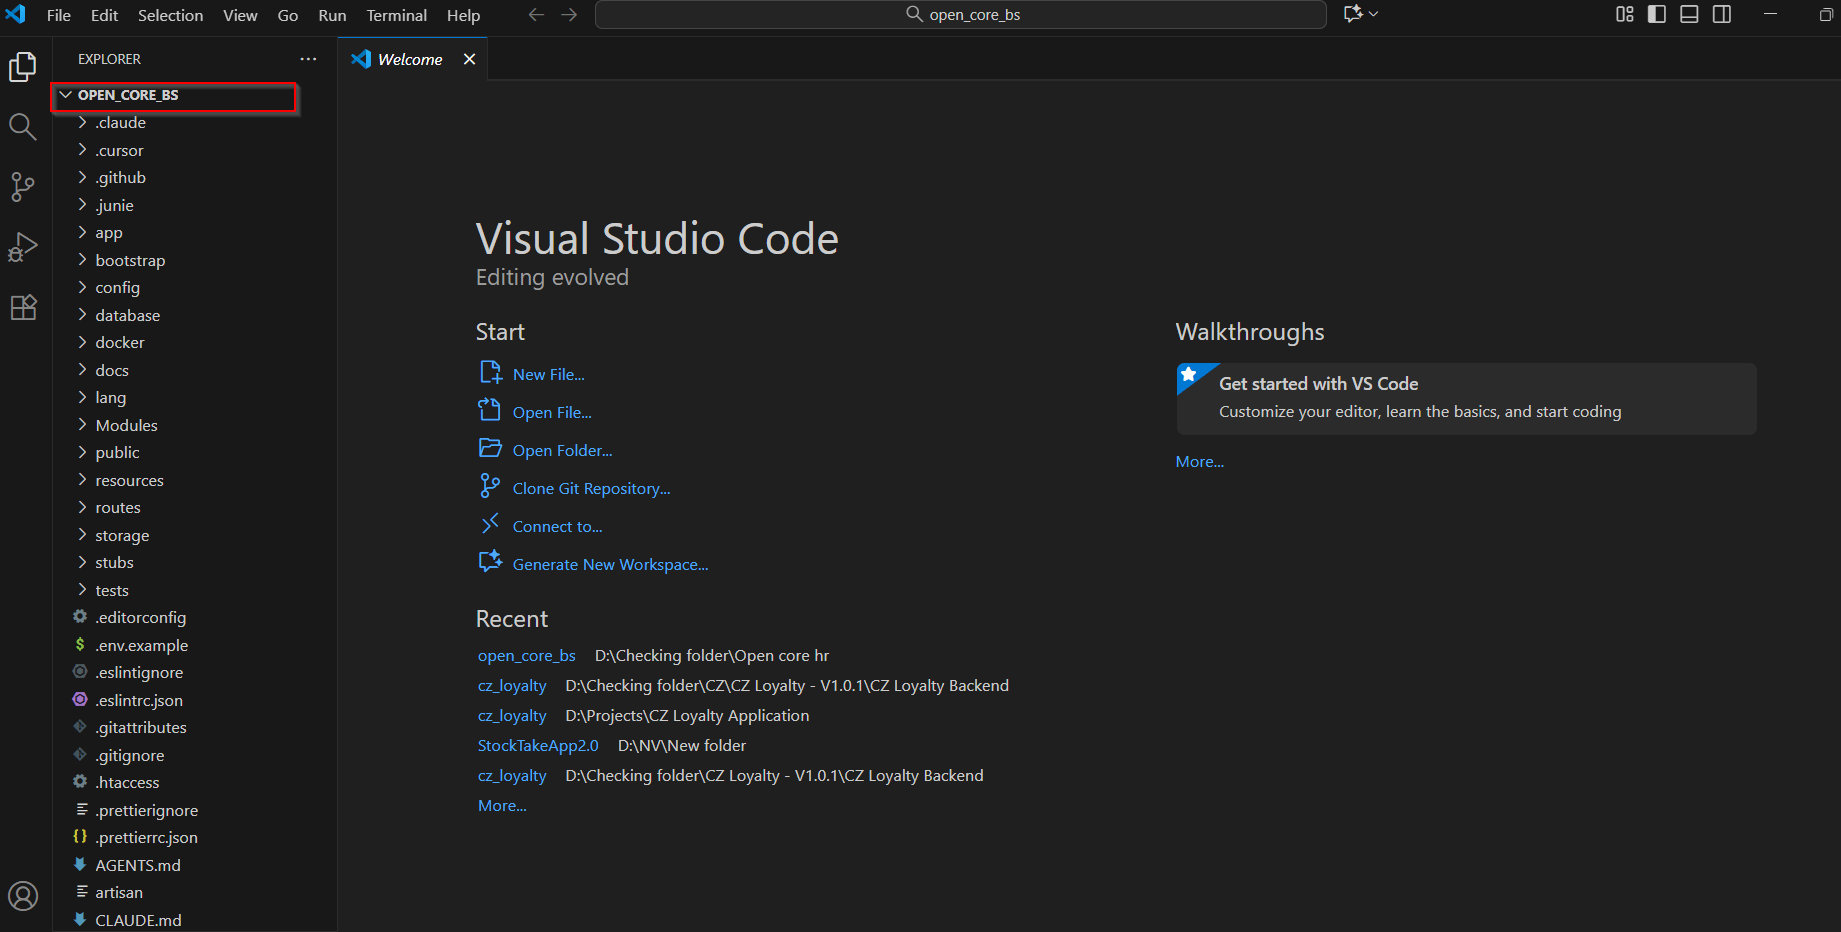Toggle the Primary Side Bar visibility
The height and width of the screenshot is (932, 1841).
pos(1657,14)
